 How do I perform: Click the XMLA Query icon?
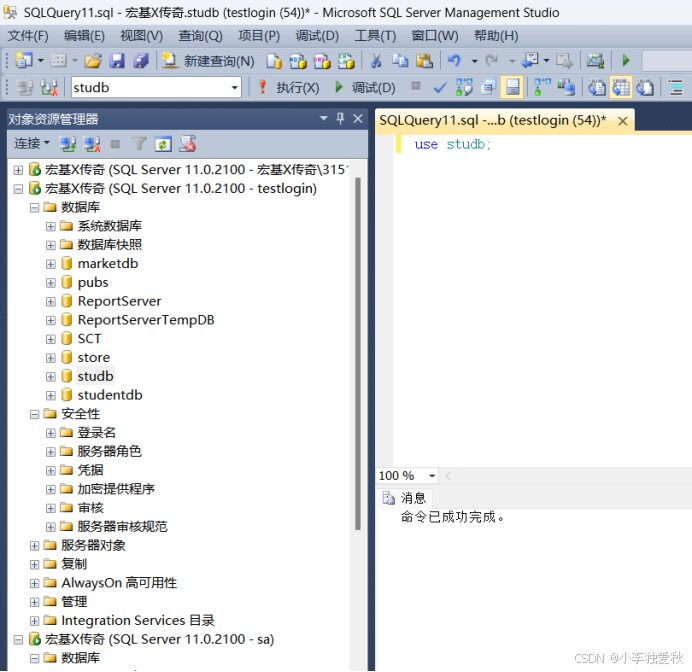click(x=346, y=61)
